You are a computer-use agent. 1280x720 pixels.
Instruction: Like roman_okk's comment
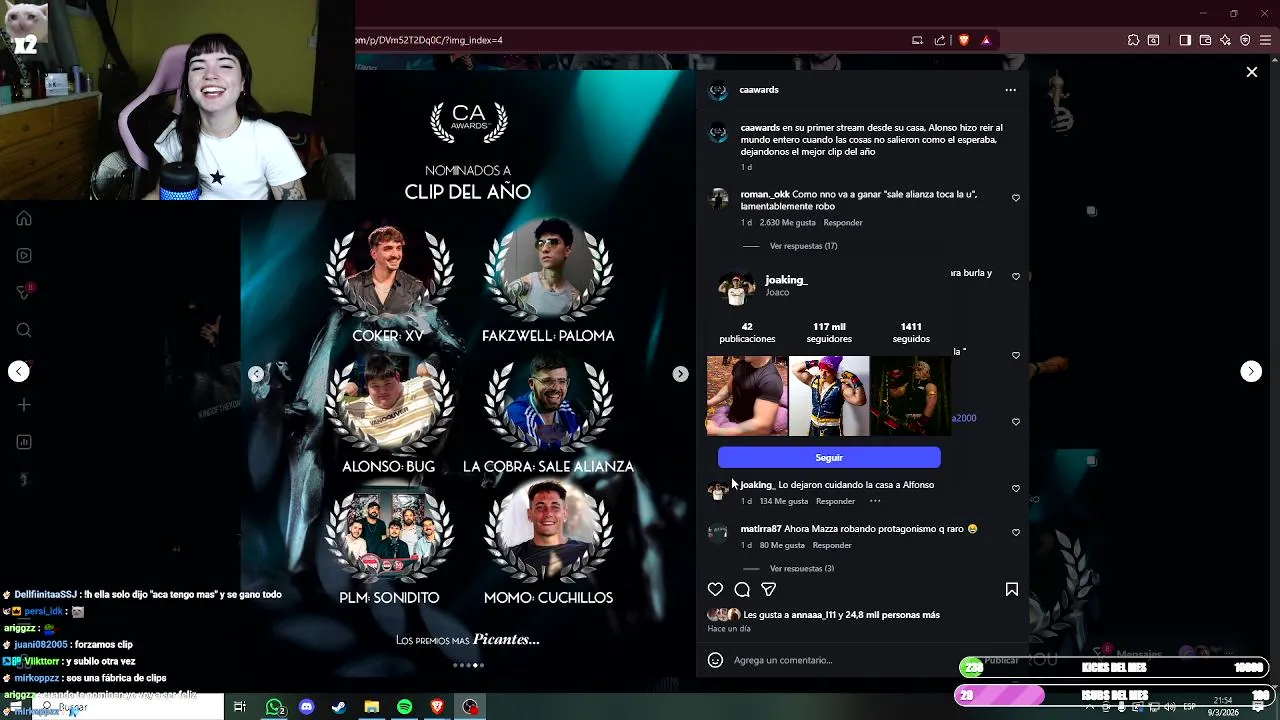(x=1016, y=198)
